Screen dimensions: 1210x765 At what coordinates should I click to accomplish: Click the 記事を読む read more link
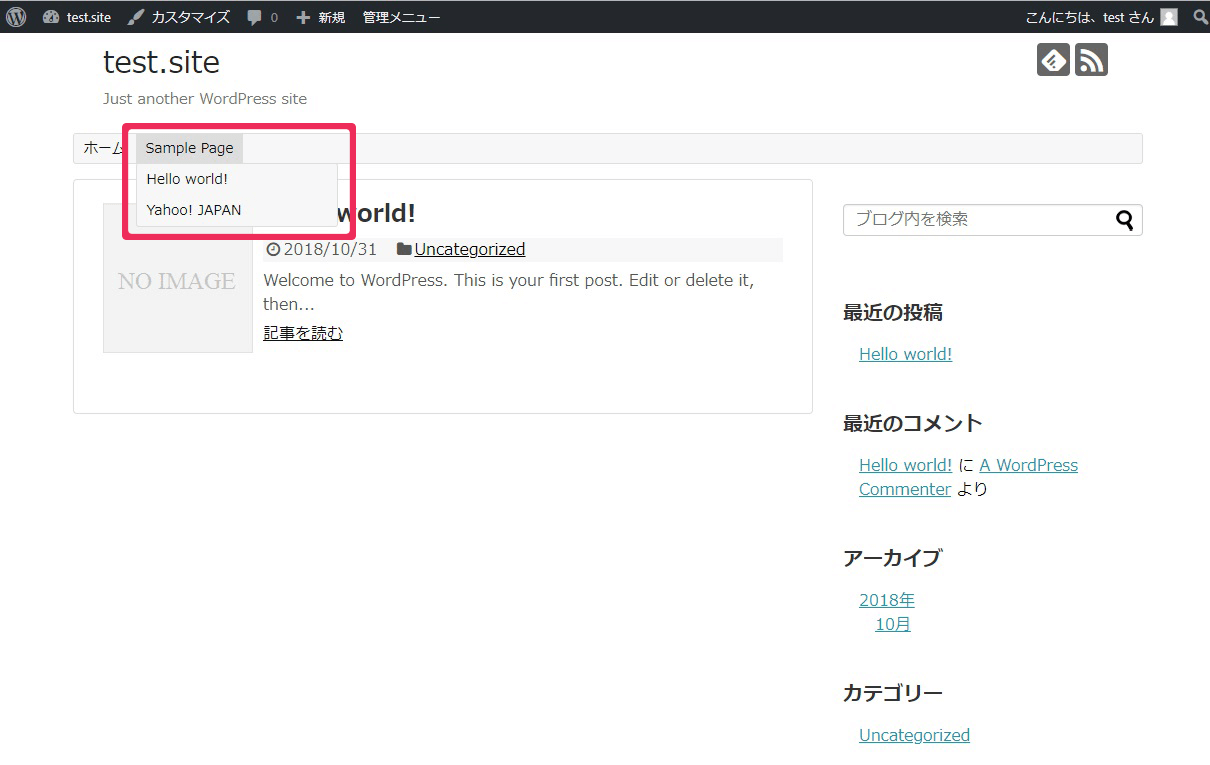click(x=303, y=333)
